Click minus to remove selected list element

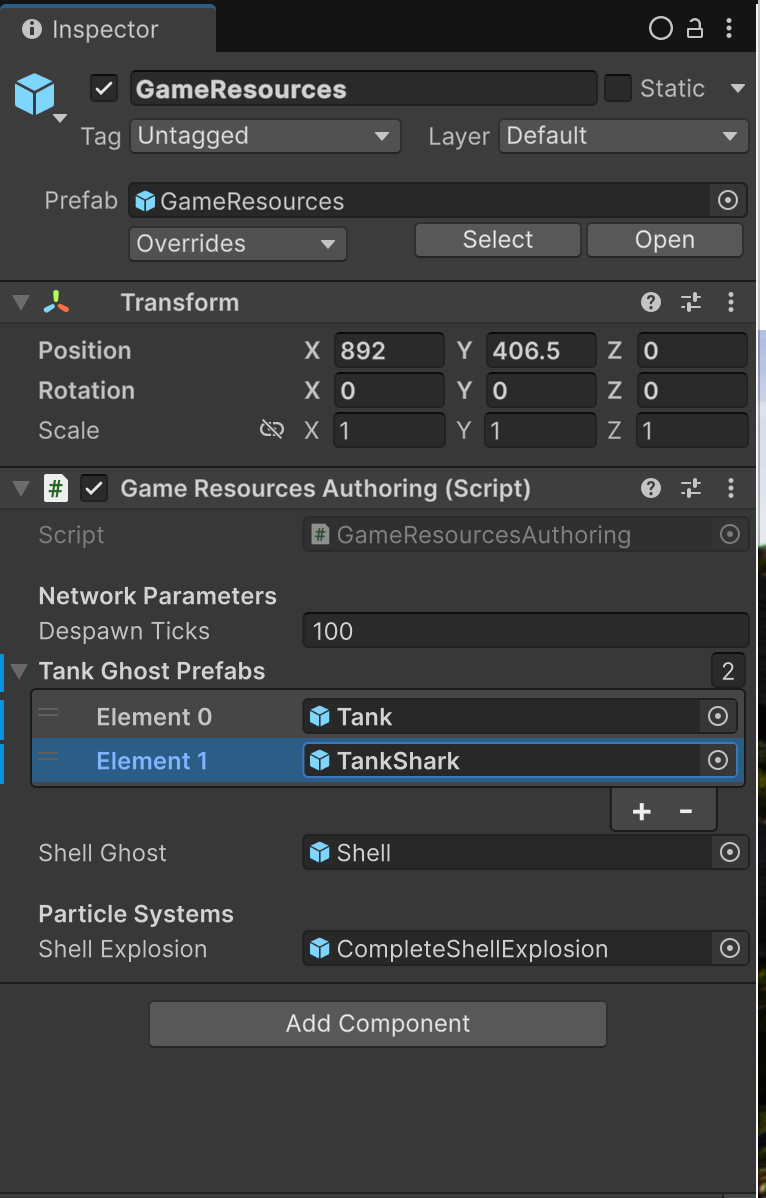coord(686,811)
